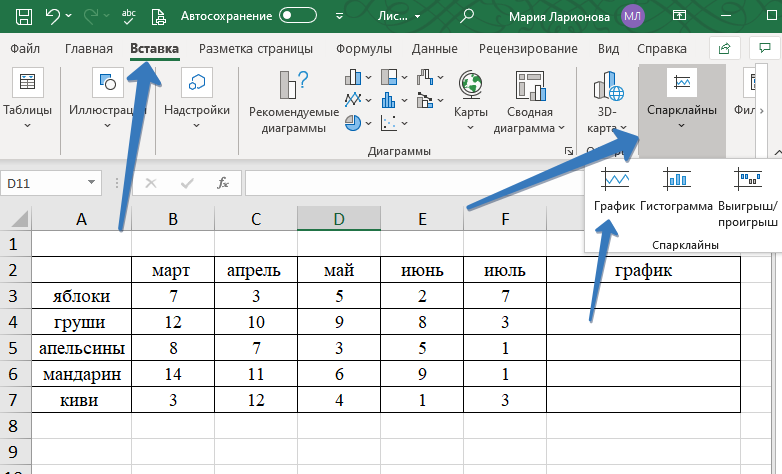Collapse the ribbon with the chevron

click(777, 152)
